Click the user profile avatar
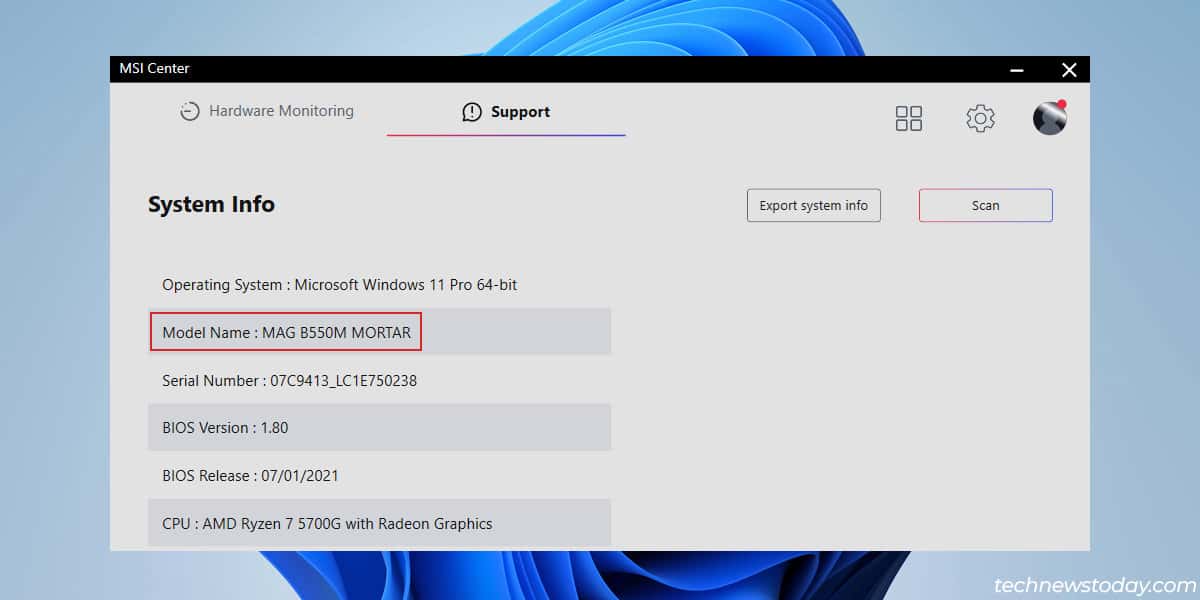Image resolution: width=1200 pixels, height=600 pixels. pyautogui.click(x=1049, y=118)
